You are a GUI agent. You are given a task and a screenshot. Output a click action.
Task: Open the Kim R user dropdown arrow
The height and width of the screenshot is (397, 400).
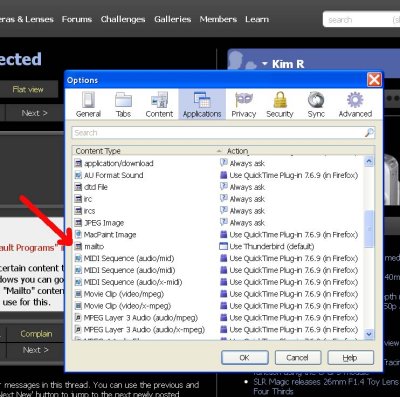pyautogui.click(x=265, y=63)
